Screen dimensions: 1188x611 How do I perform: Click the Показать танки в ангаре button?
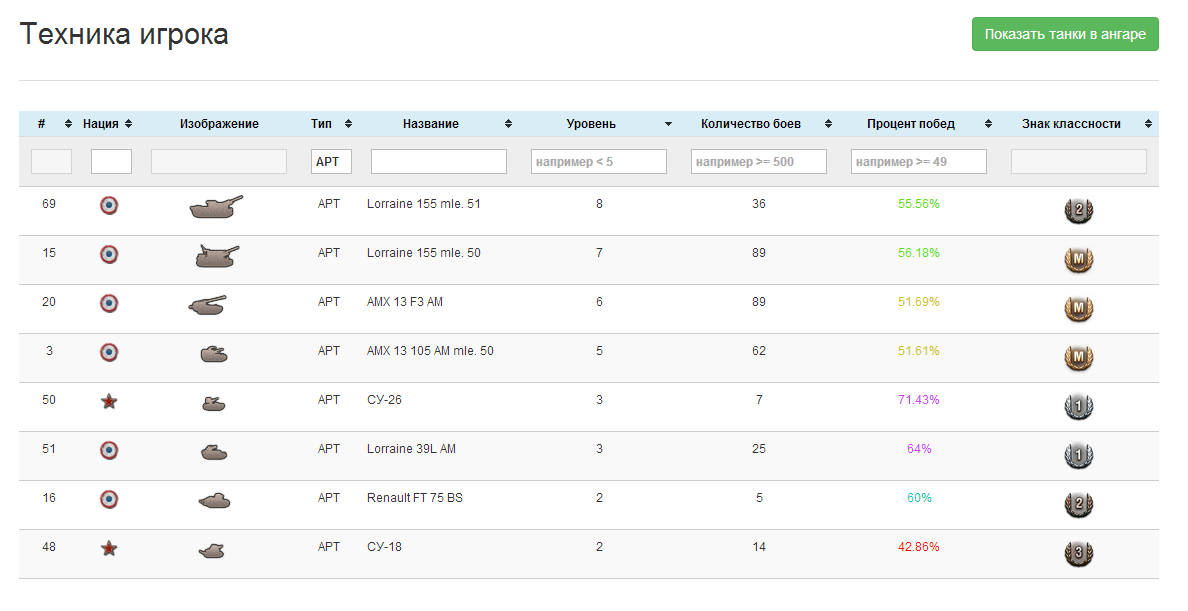(x=1065, y=34)
